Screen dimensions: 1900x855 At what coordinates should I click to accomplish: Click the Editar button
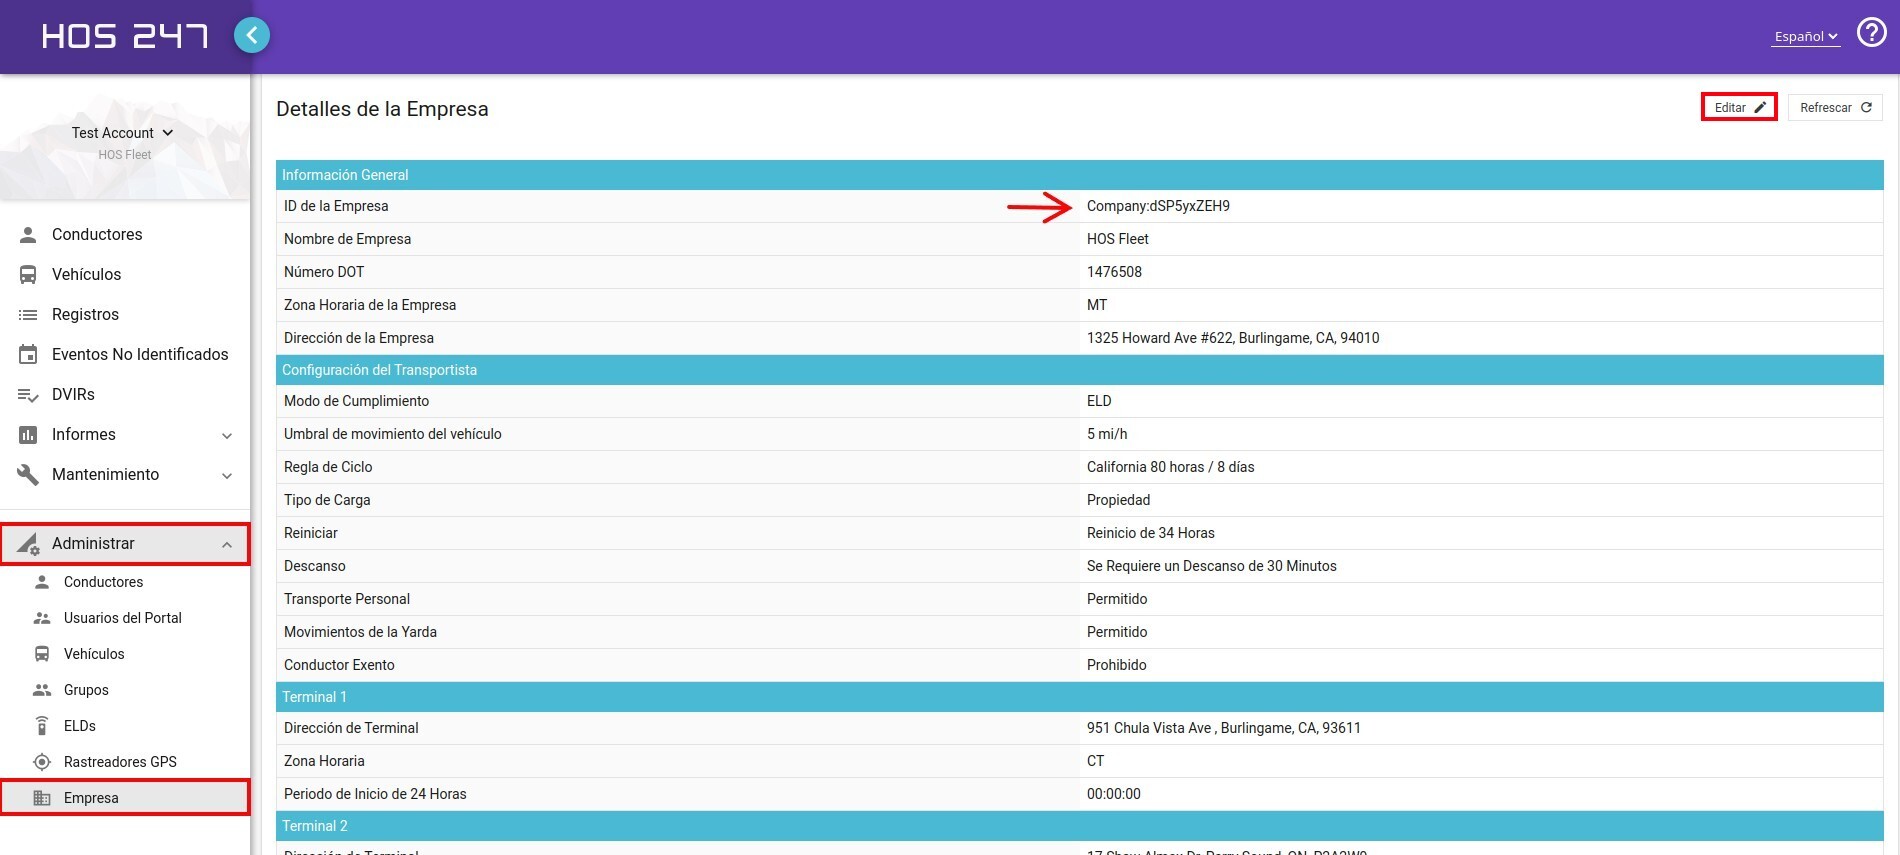tap(1738, 108)
